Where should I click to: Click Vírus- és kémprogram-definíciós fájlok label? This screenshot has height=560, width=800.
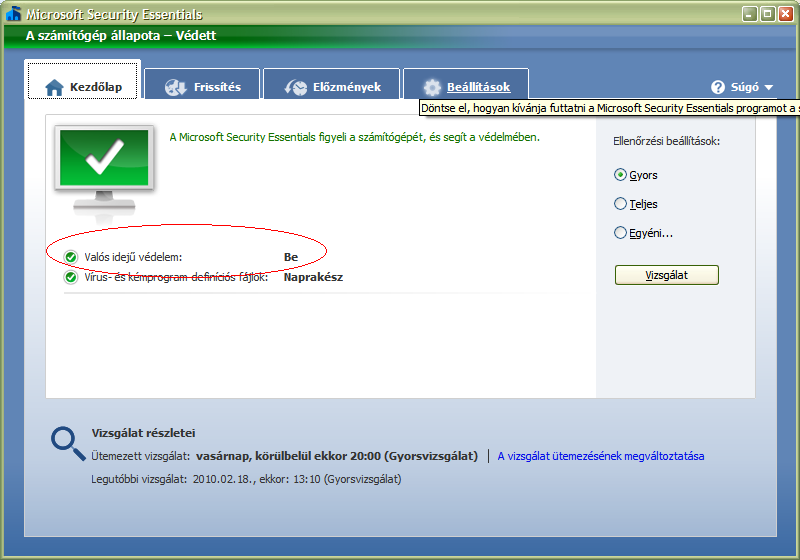click(x=176, y=277)
